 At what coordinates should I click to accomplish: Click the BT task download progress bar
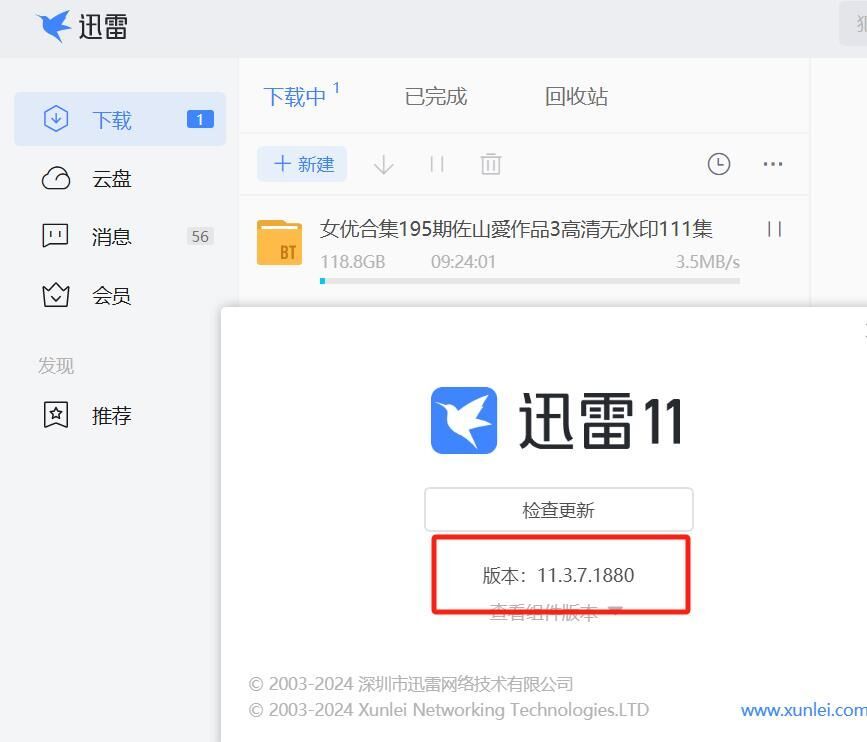tap(530, 281)
